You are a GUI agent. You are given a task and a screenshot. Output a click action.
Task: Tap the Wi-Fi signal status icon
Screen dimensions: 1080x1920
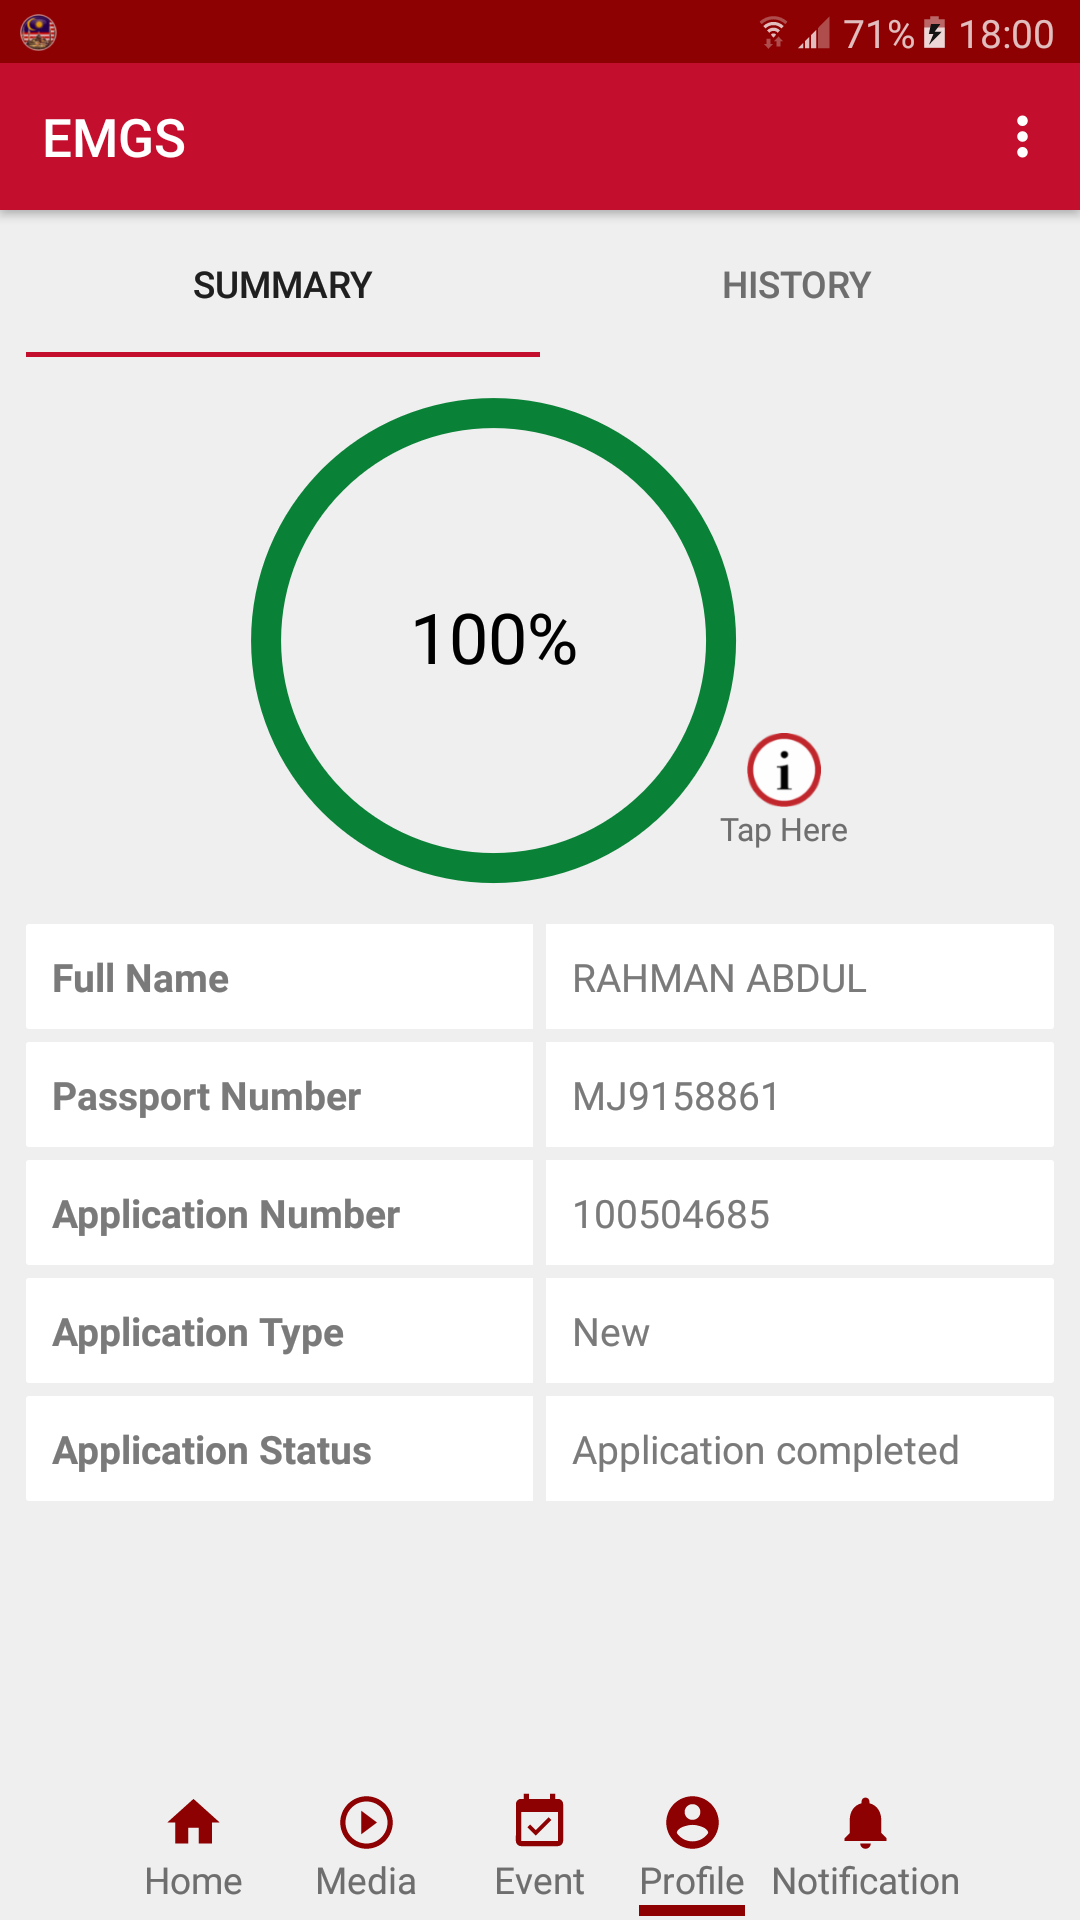(x=773, y=33)
